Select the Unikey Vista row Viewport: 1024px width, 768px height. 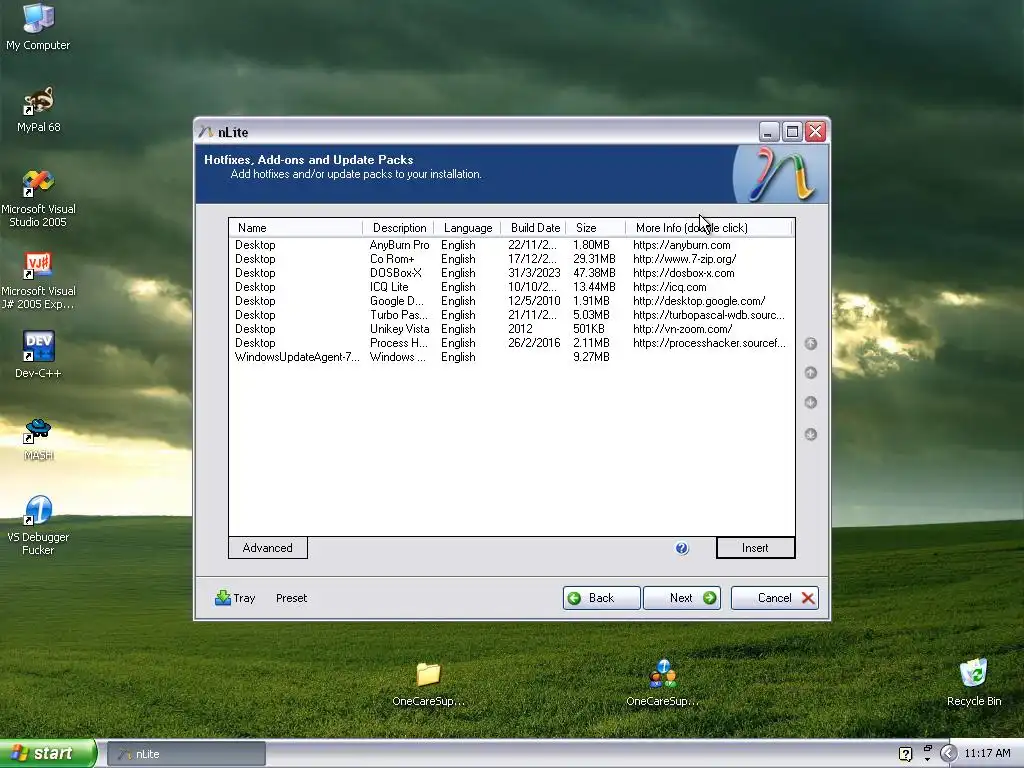pos(511,329)
